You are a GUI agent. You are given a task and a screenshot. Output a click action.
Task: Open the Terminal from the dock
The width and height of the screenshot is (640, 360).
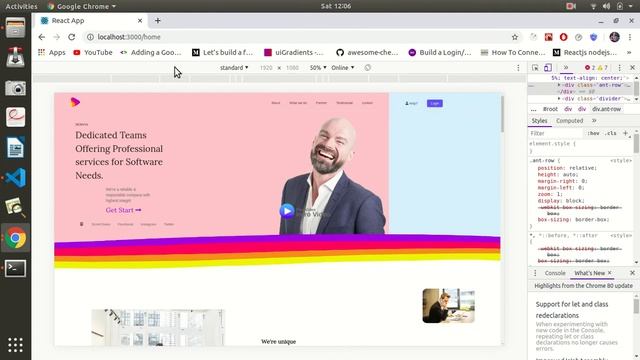(x=16, y=268)
